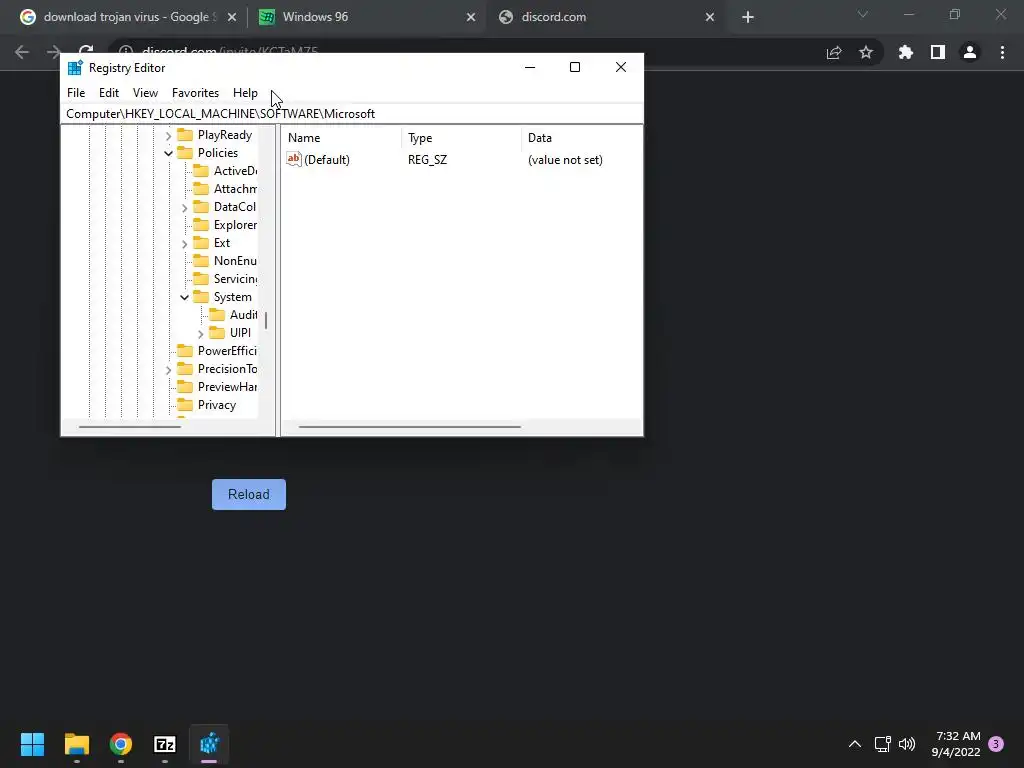
Task: Open Chrome three-dot menu
Action: (1002, 52)
